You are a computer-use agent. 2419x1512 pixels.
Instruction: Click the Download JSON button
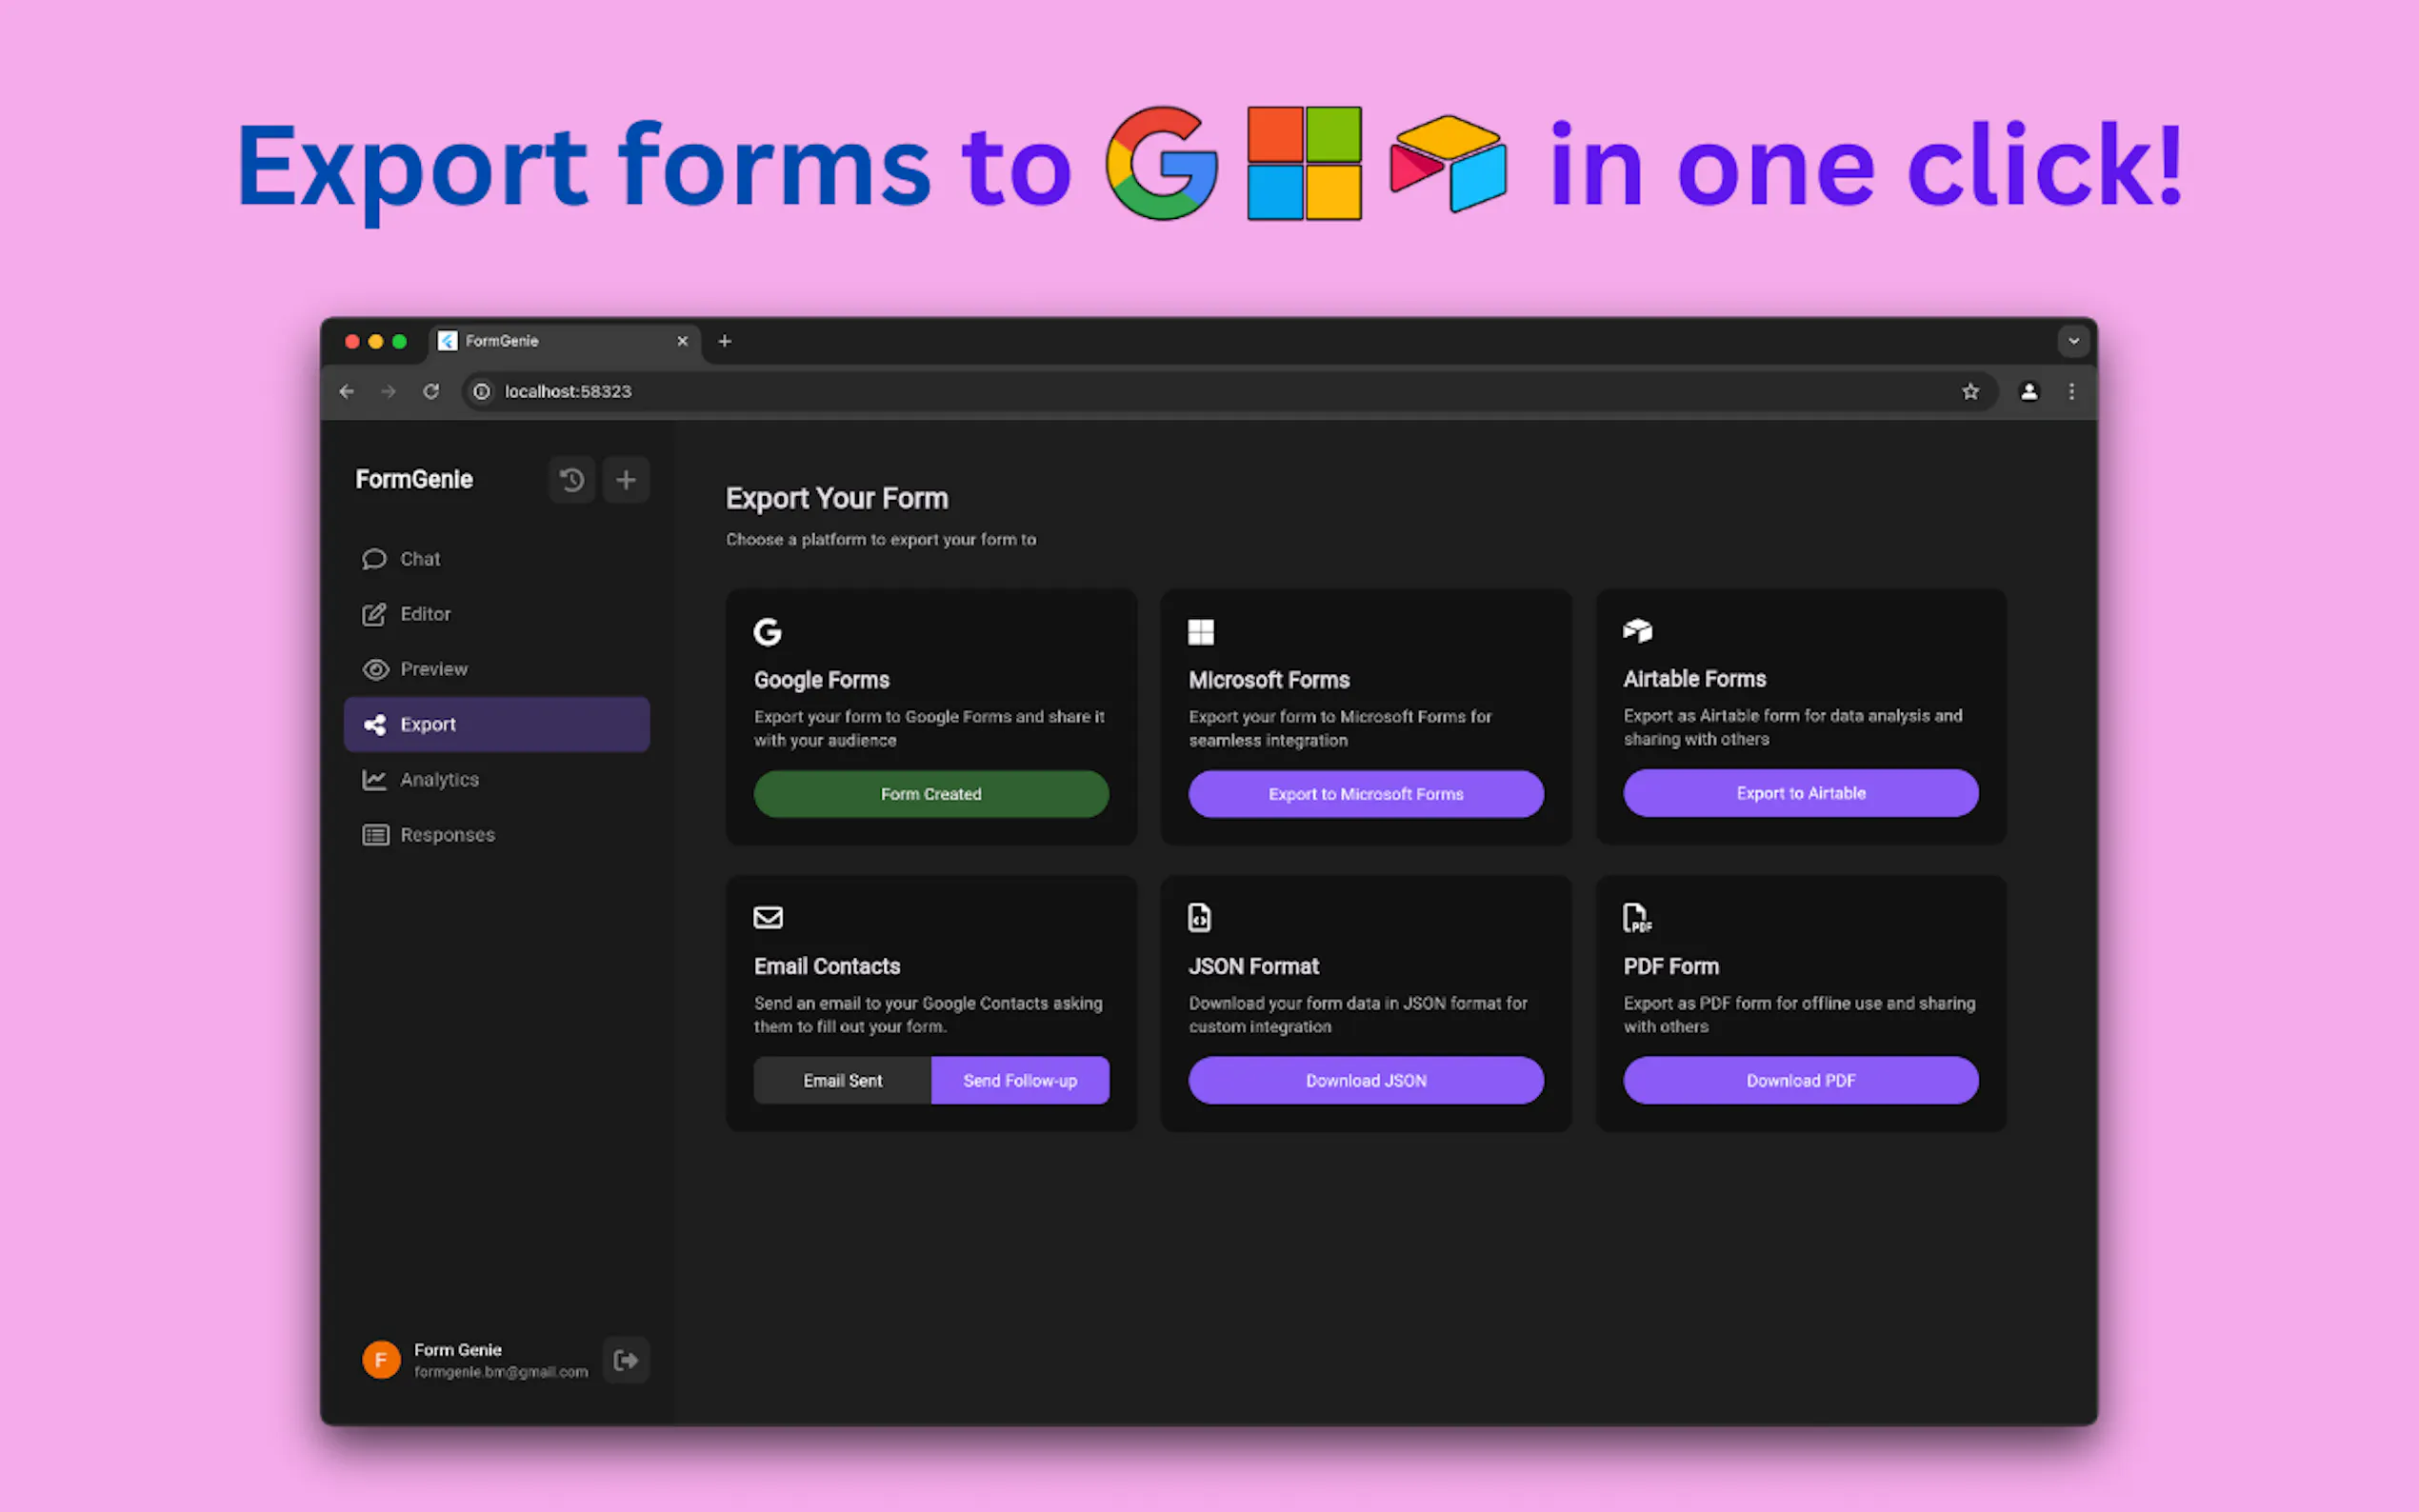point(1365,1080)
